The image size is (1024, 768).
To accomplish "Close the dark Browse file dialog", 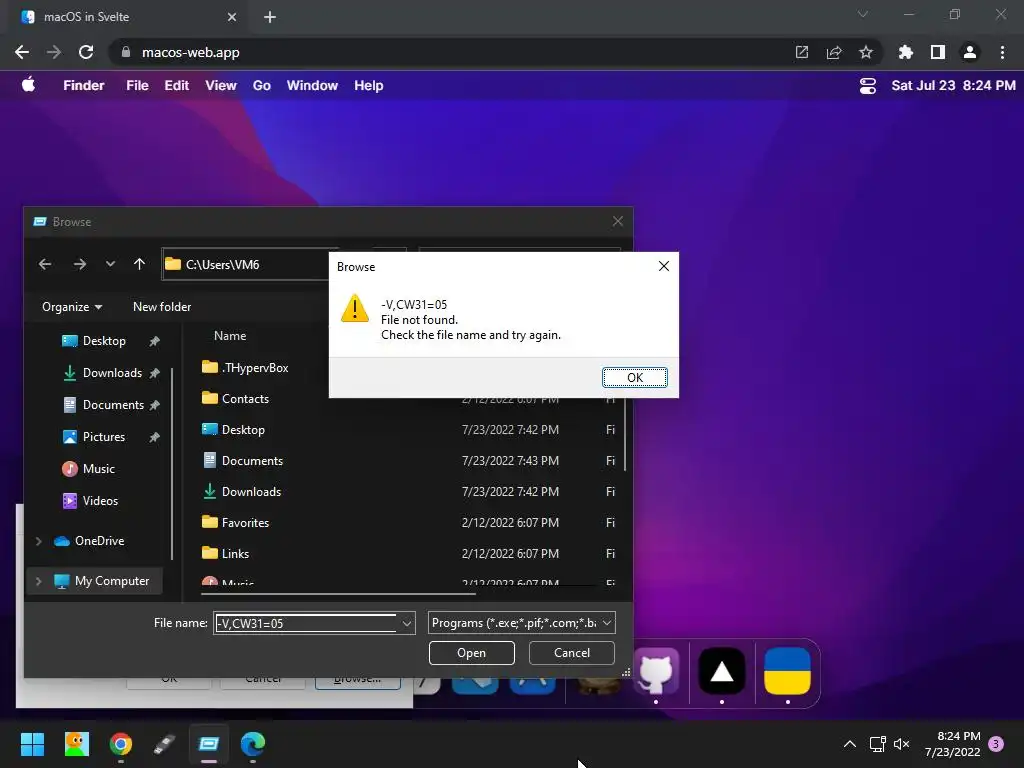I will pos(618,221).
